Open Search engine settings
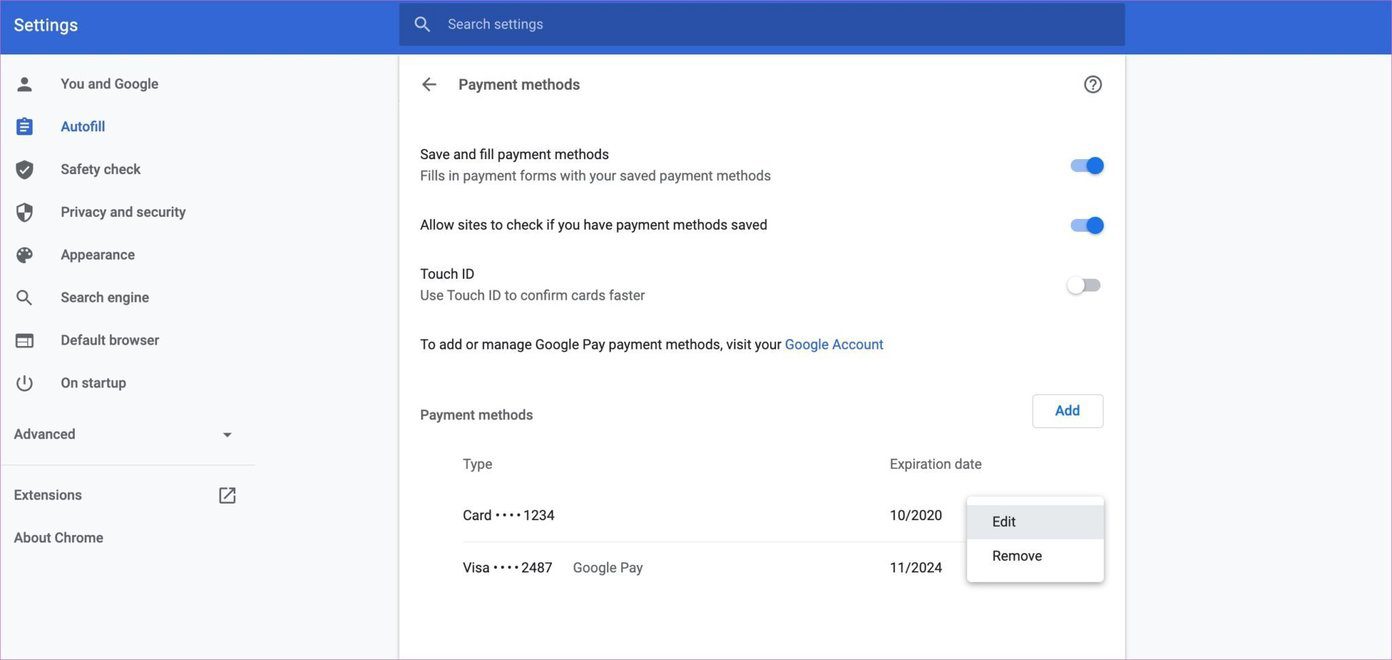The height and width of the screenshot is (660, 1392). coord(104,298)
